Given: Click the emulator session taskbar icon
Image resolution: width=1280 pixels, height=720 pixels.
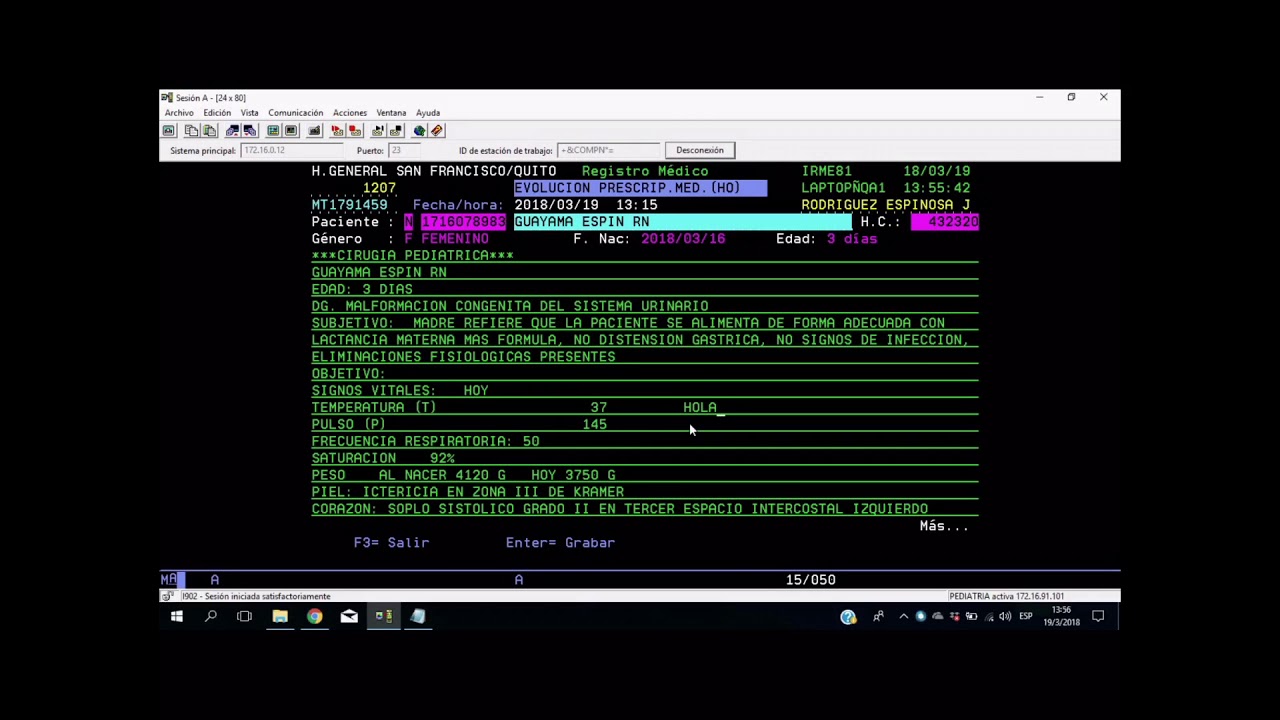Looking at the screenshot, I should [x=383, y=616].
